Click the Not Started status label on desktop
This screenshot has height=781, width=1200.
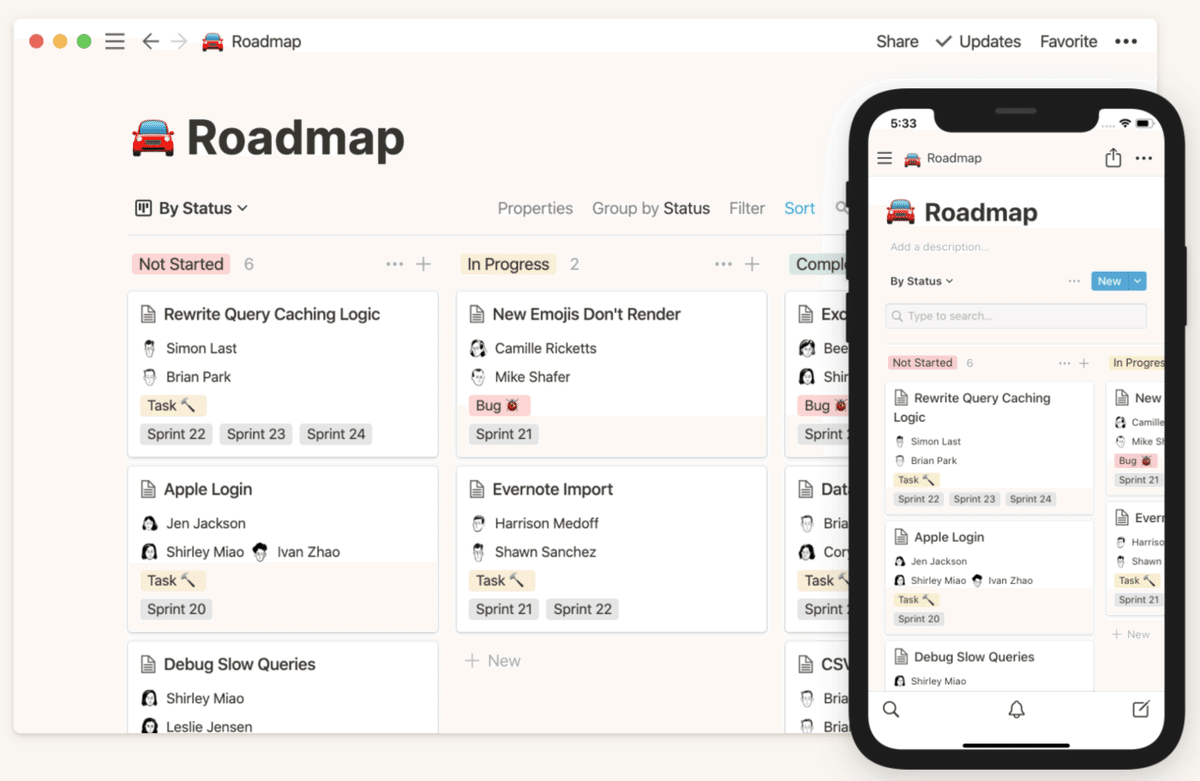pyautogui.click(x=181, y=264)
